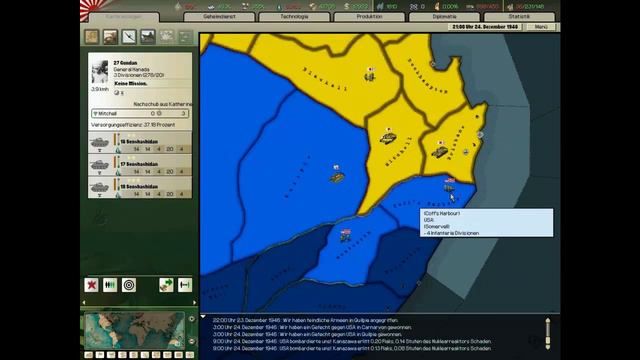Click the dissent percentage icon
The width and height of the screenshot is (640, 360).
click(x=437, y=6)
